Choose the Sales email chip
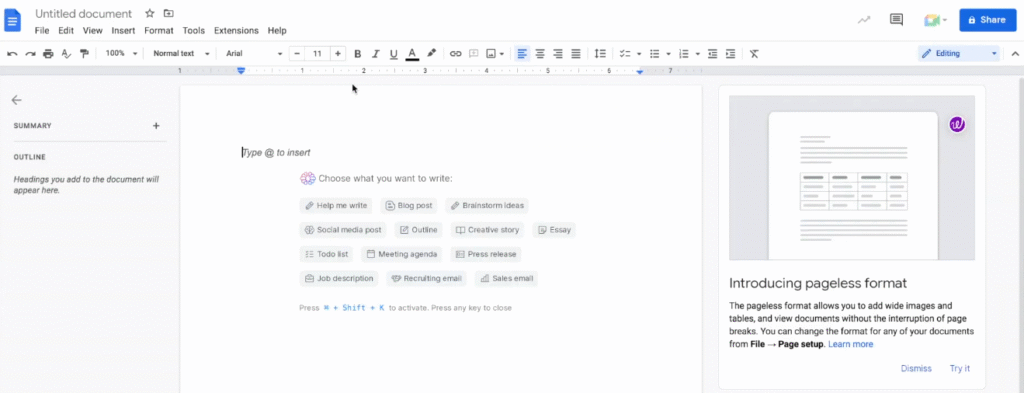 [506, 279]
